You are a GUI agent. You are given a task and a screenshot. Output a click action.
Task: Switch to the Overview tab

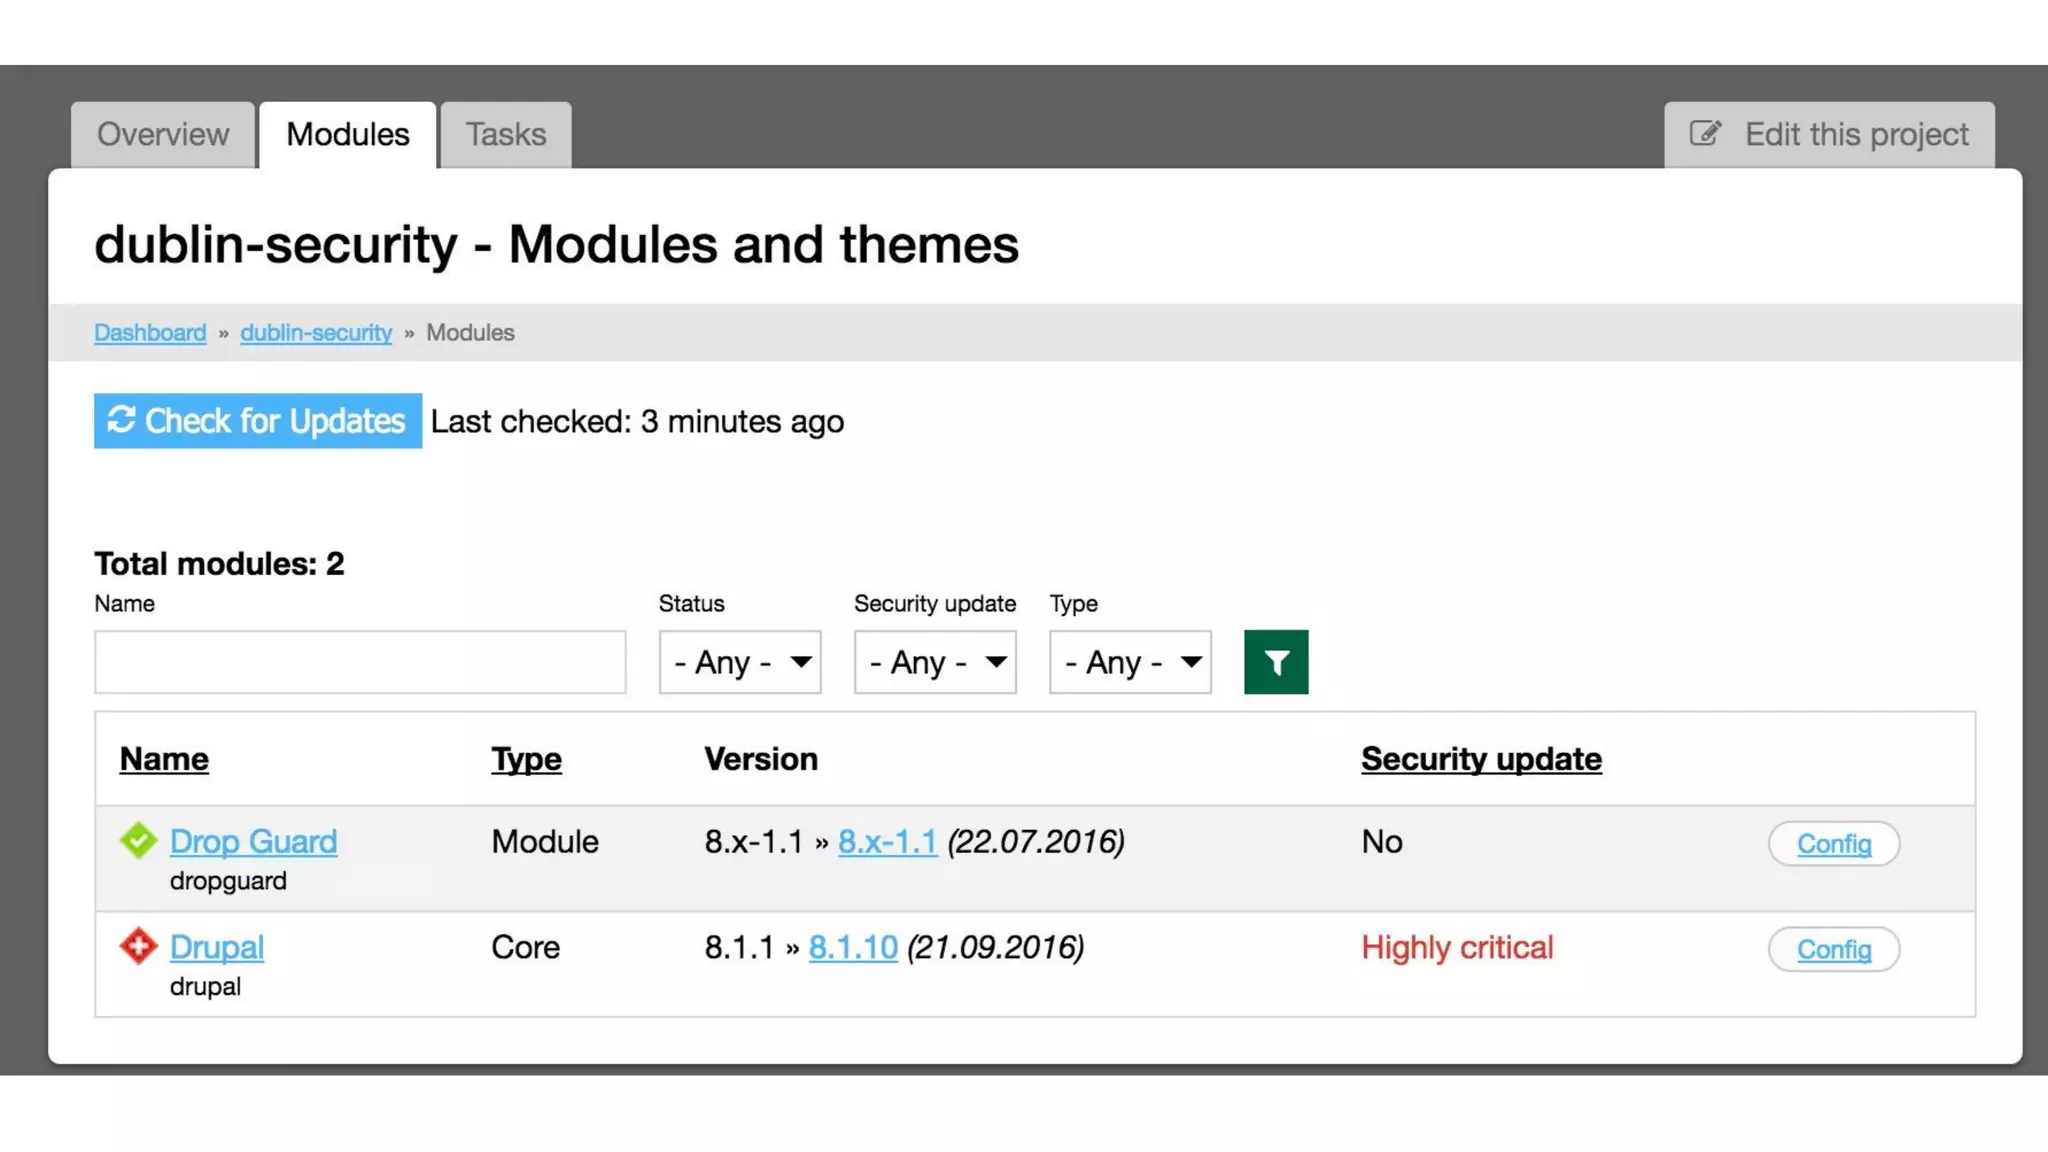[x=162, y=134]
